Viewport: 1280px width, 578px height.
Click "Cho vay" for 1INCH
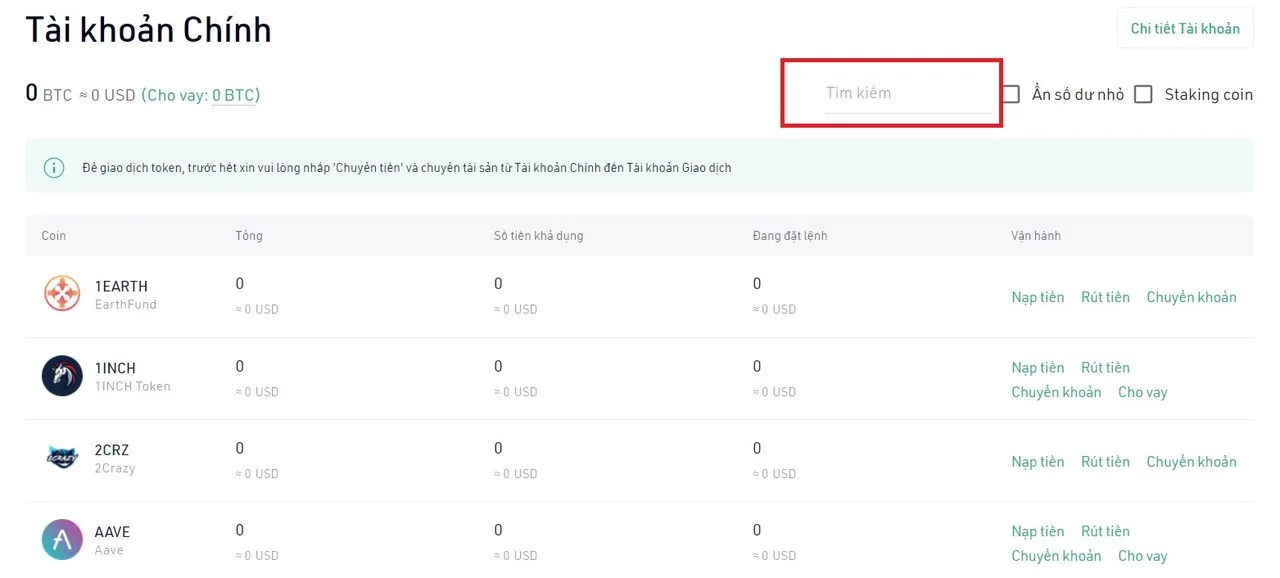tap(1142, 392)
